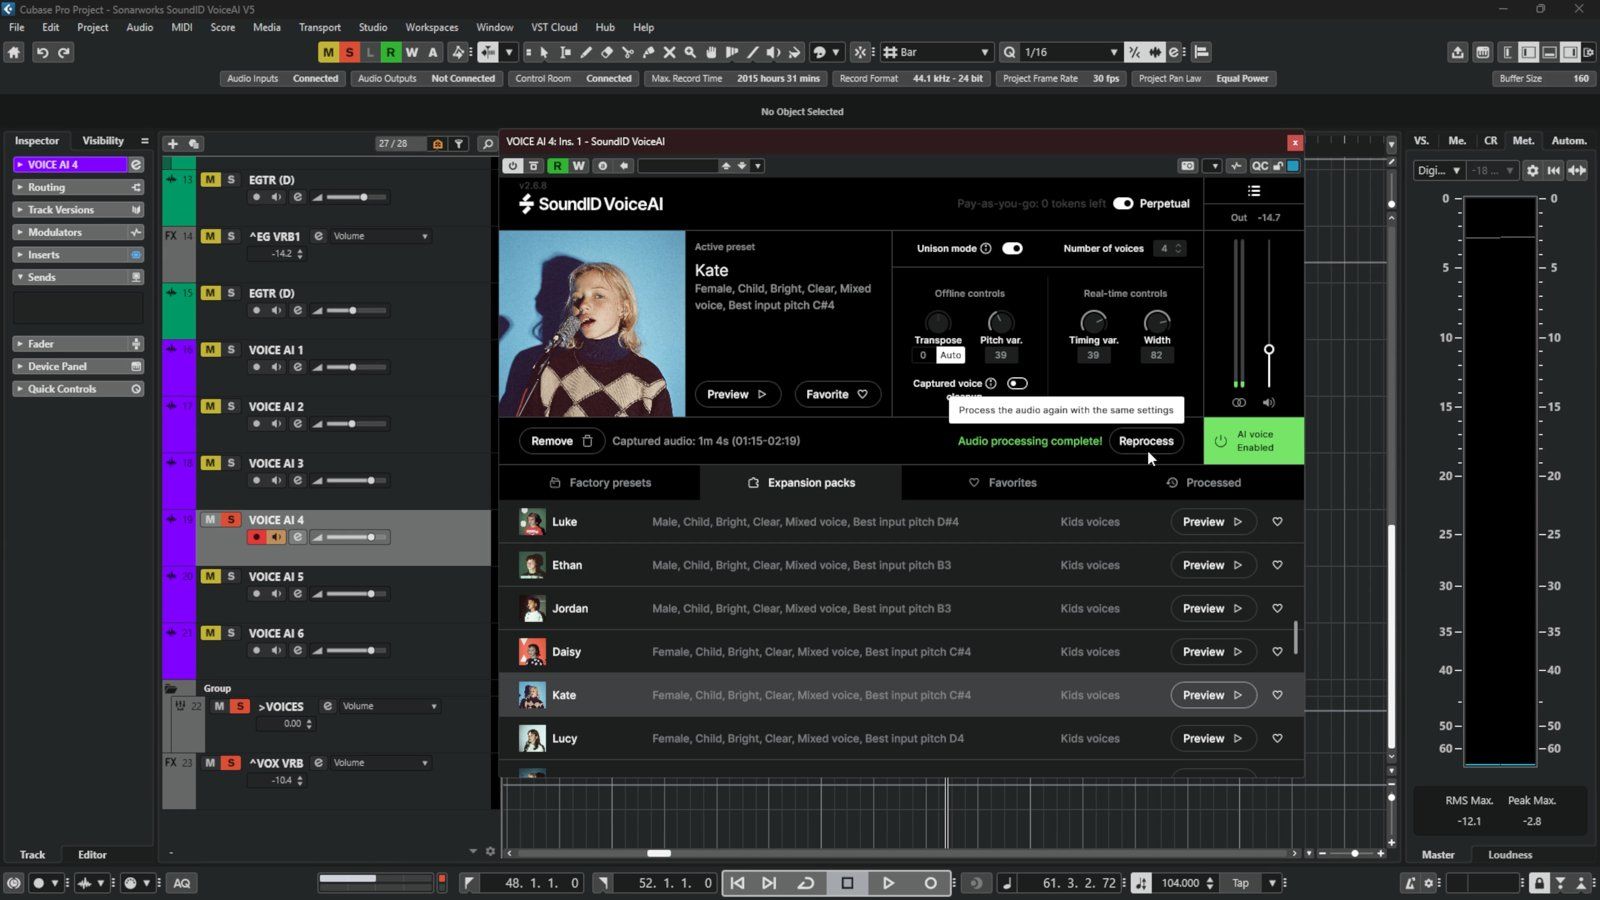Open ^EG VRB1 Volume parameter dropdown

[x=380, y=237]
